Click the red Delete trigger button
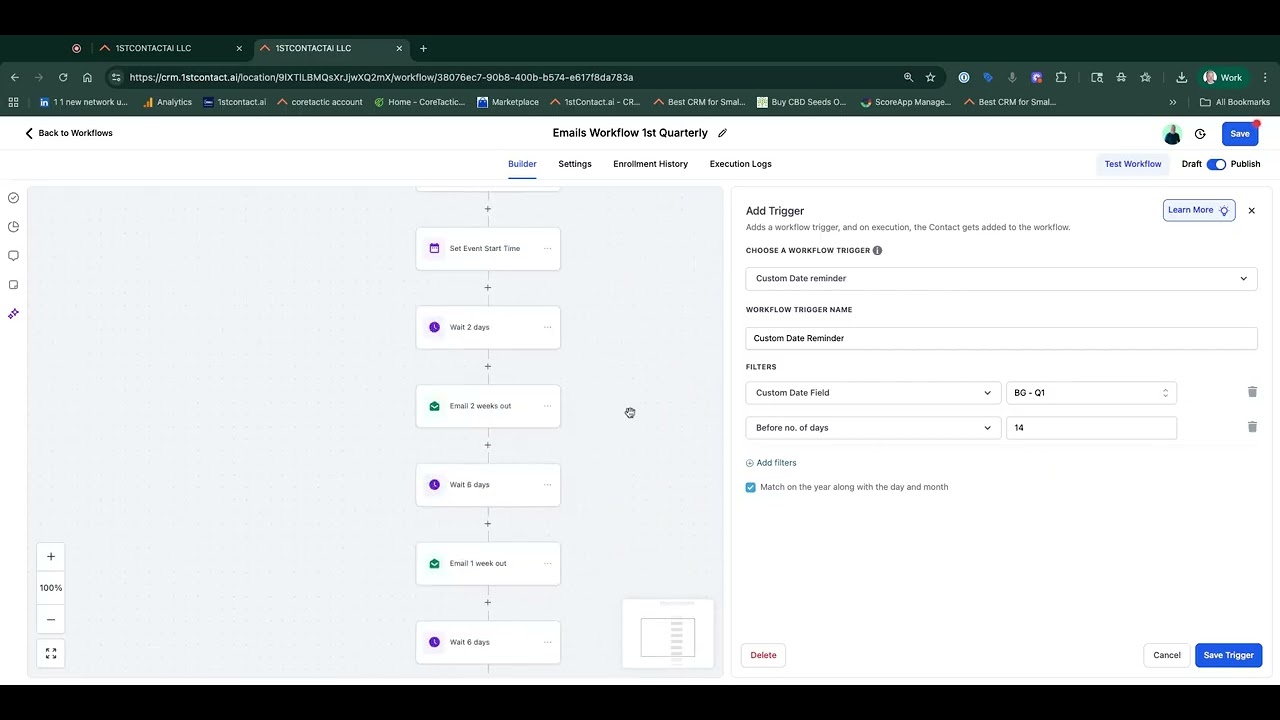This screenshot has height=720, width=1280. pos(763,655)
